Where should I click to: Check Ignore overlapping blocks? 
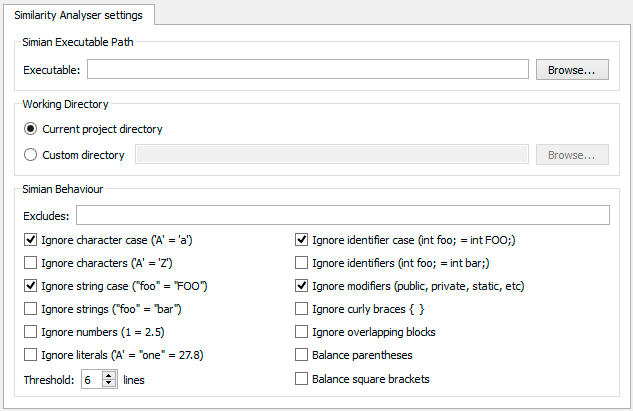tap(302, 332)
